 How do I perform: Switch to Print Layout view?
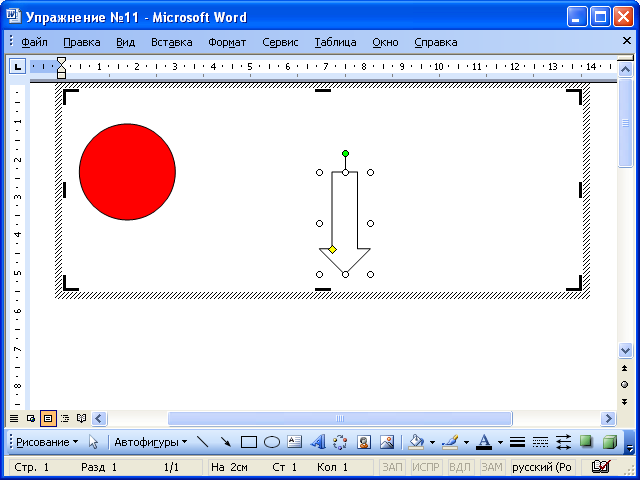48,418
